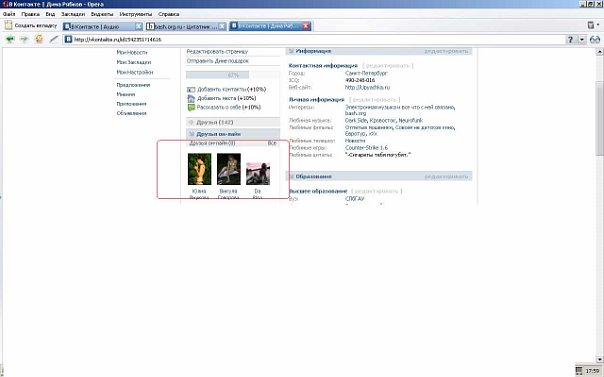Image resolution: width=604 pixels, height=377 pixels.
Task: Open Мои Настройки in the sidebar
Action: (x=135, y=72)
